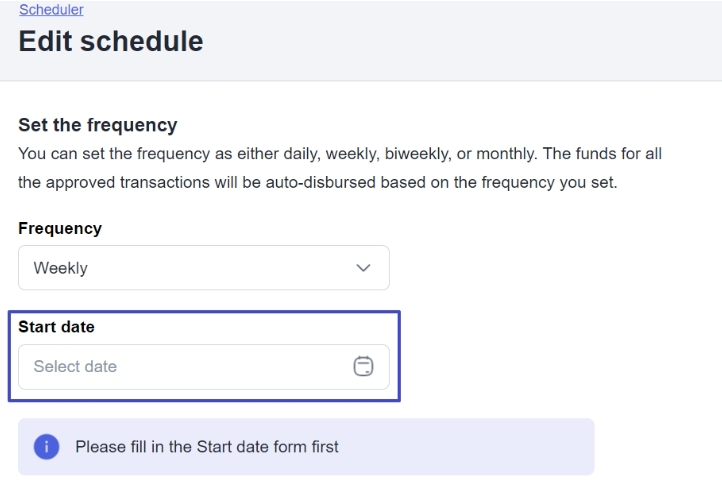The height and width of the screenshot is (493, 722).
Task: Click the "Weekly" value in Frequency field
Action: click(60, 268)
